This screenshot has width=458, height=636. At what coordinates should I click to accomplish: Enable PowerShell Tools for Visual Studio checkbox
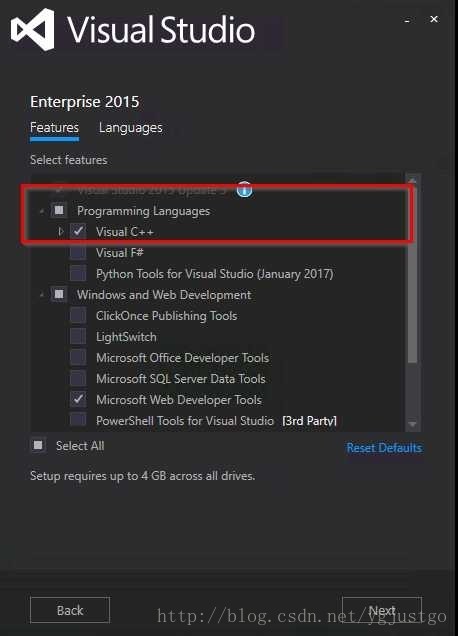78,419
